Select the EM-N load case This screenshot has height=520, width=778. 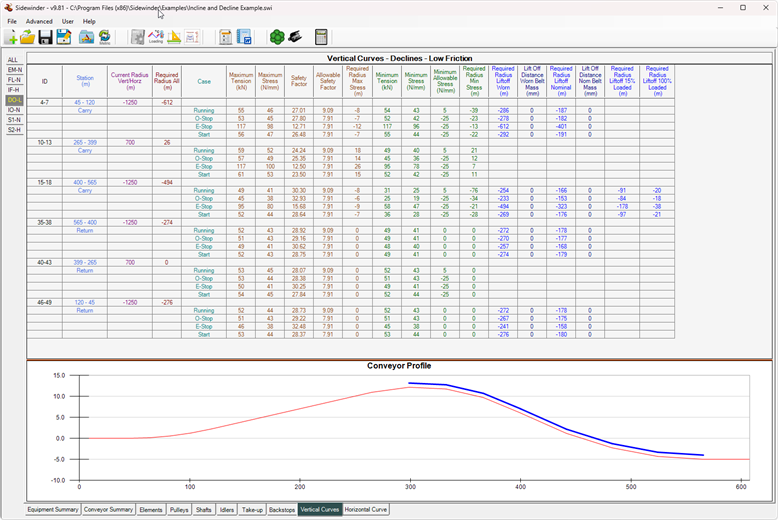(14, 70)
